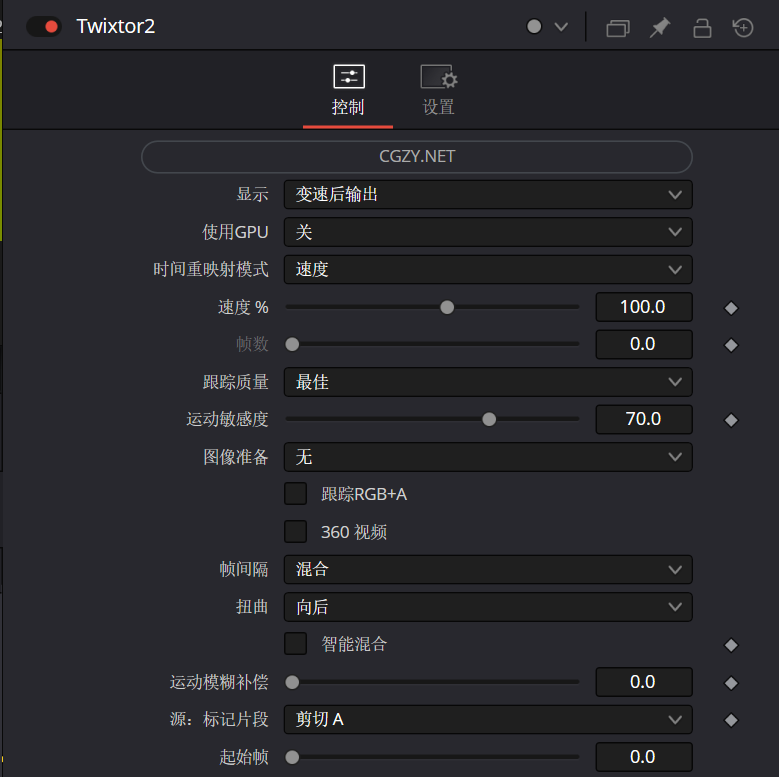The width and height of the screenshot is (779, 777).
Task: Enable the 360 视频 checkbox
Action: point(296,532)
